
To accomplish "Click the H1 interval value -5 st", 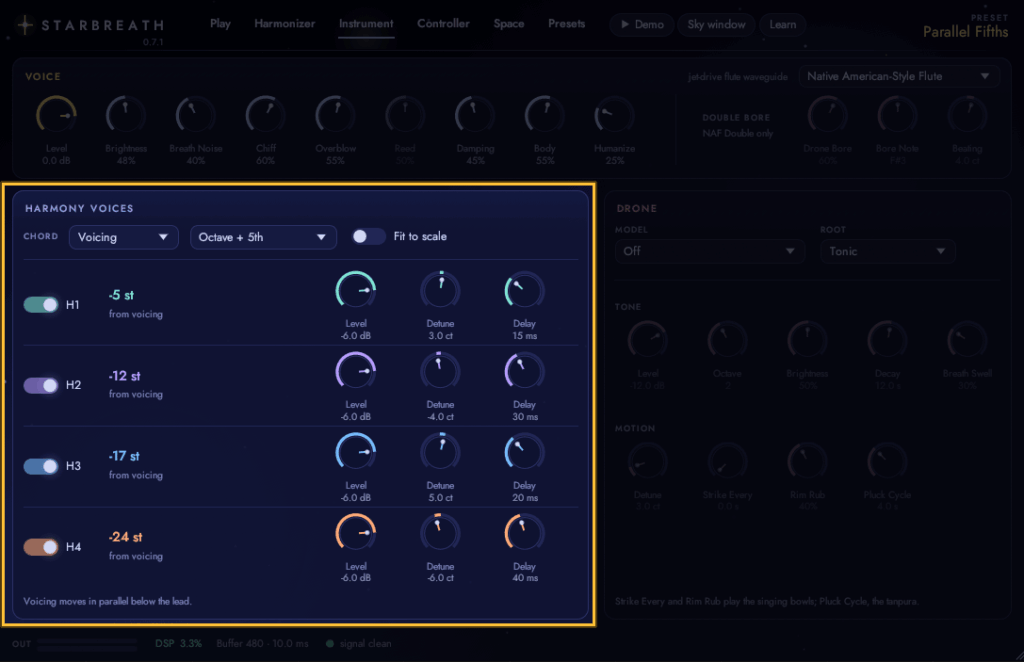I will pos(121,295).
